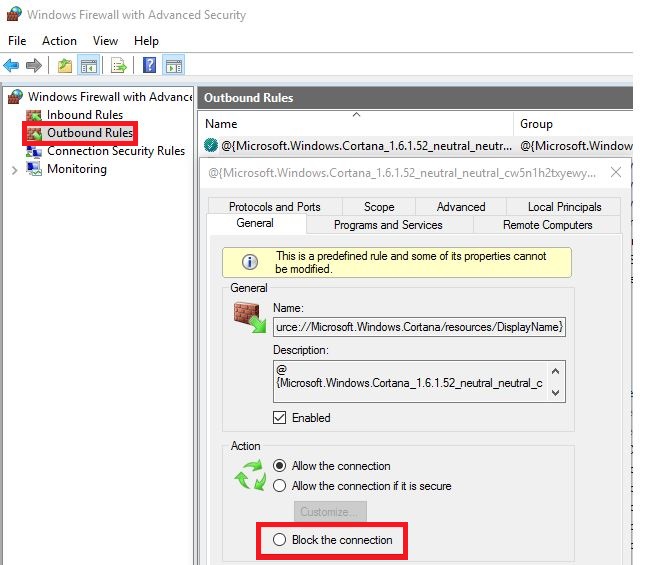Click root node firewall icon in tree
This screenshot has width=670, height=565.
click(x=15, y=97)
